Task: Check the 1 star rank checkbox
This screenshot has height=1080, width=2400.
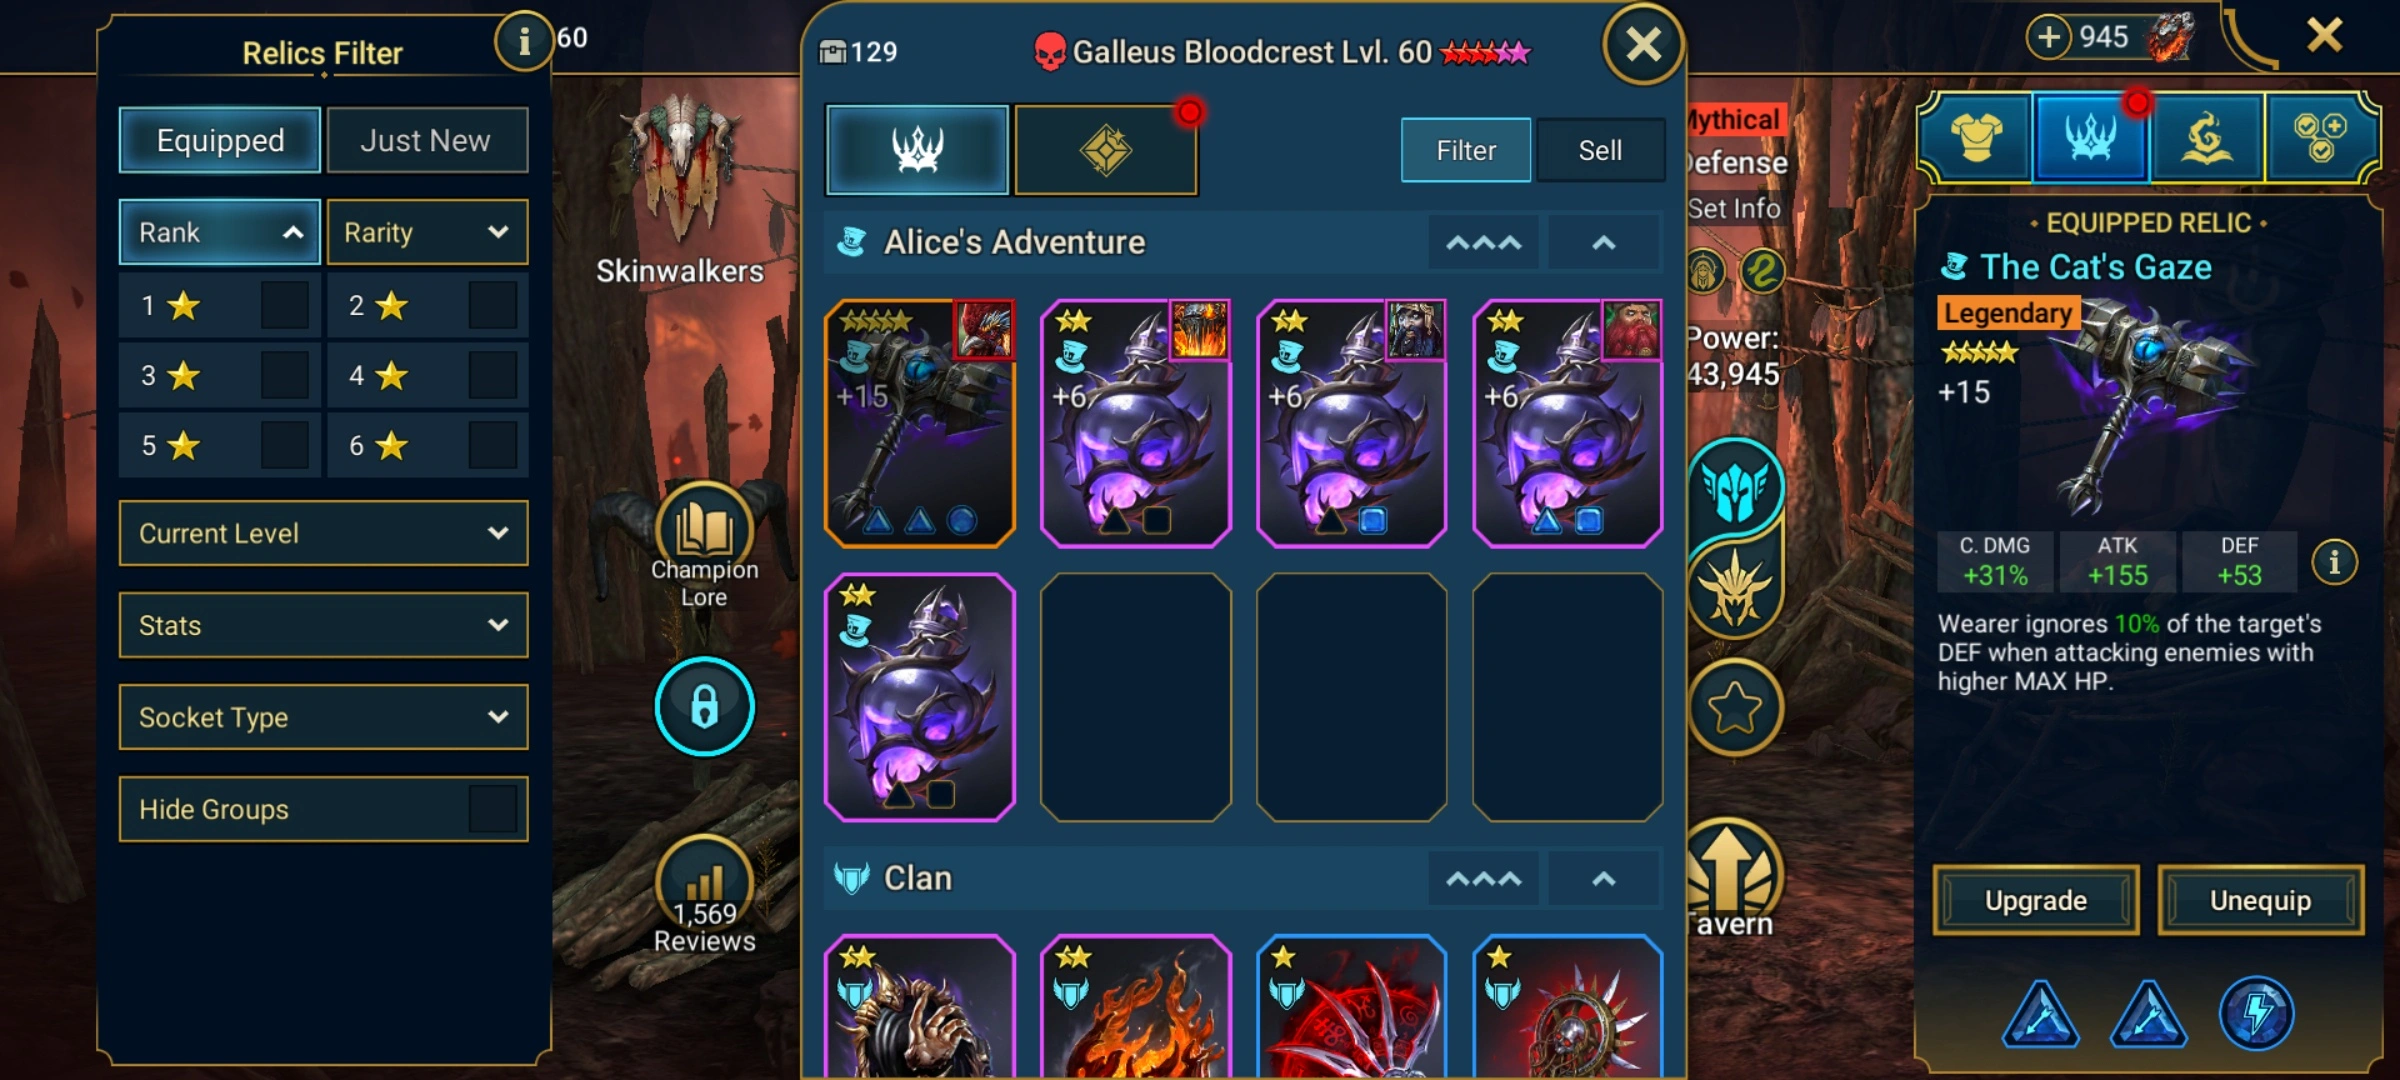Action: pos(285,306)
